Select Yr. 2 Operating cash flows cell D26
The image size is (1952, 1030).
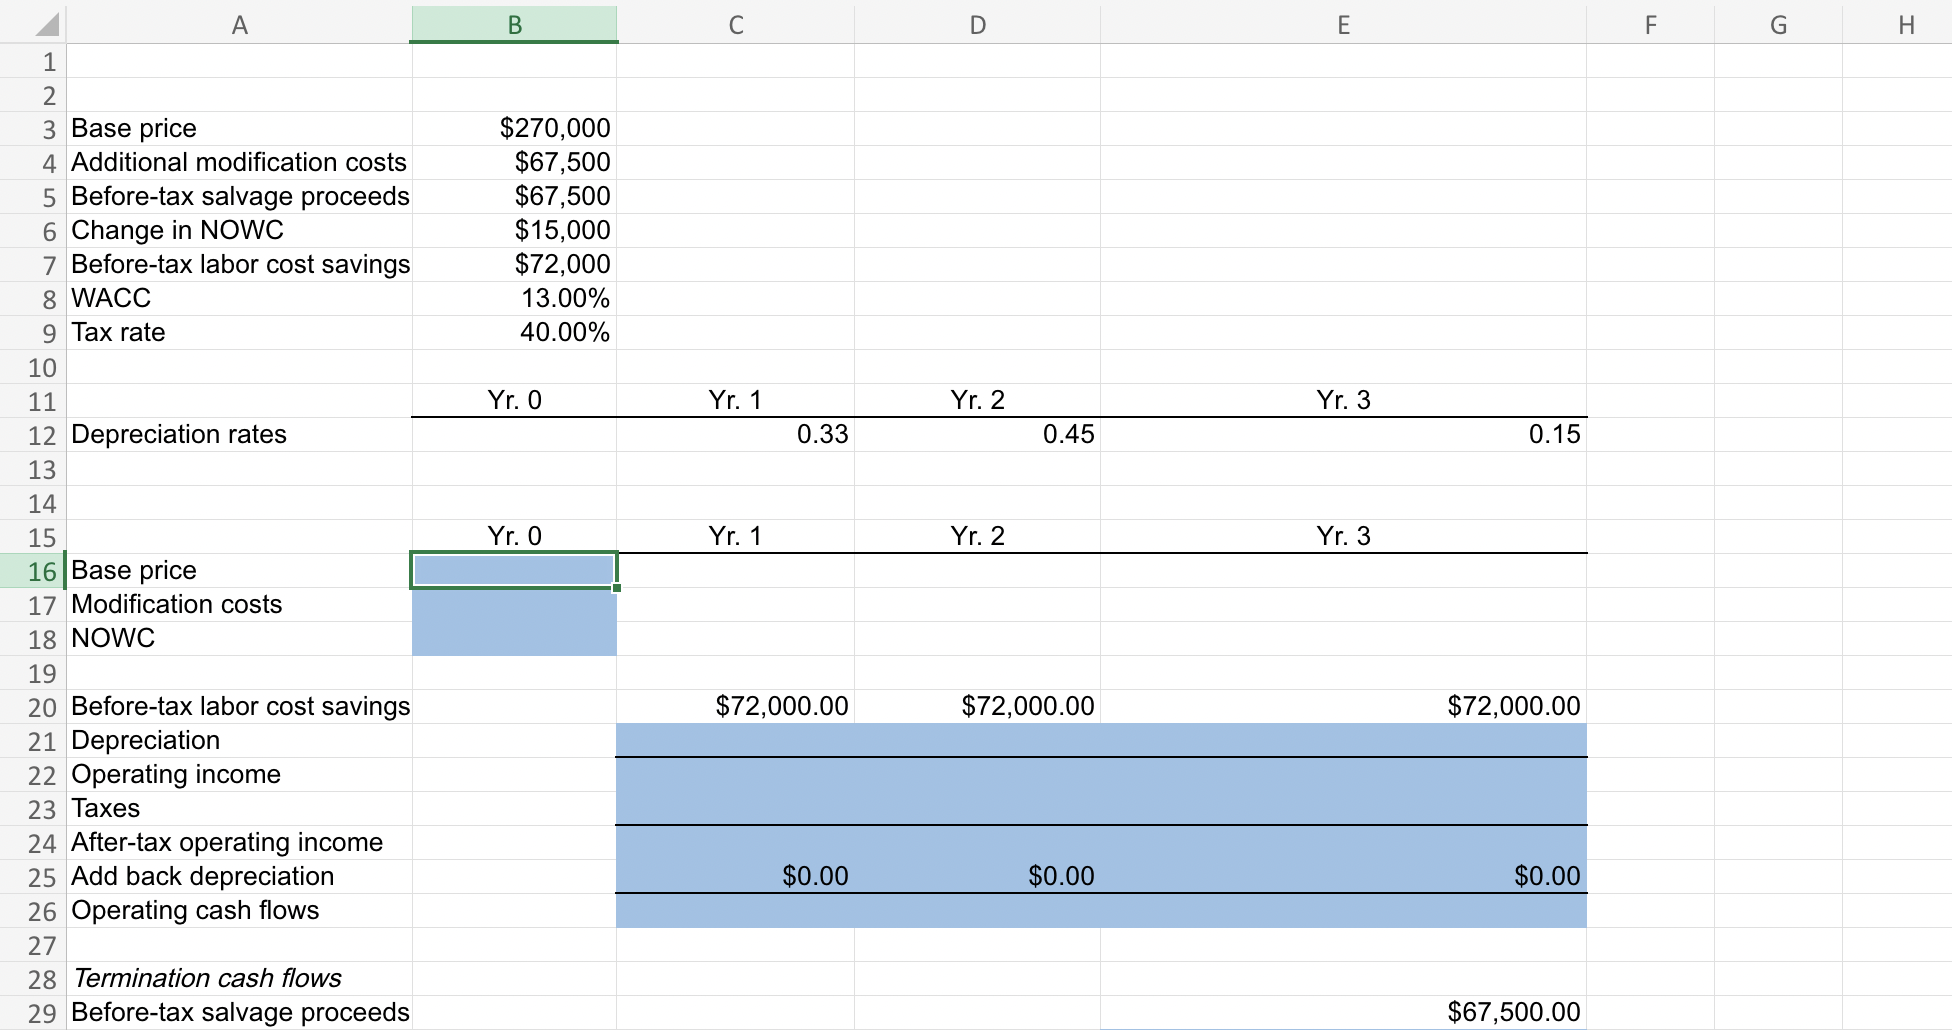(978, 910)
